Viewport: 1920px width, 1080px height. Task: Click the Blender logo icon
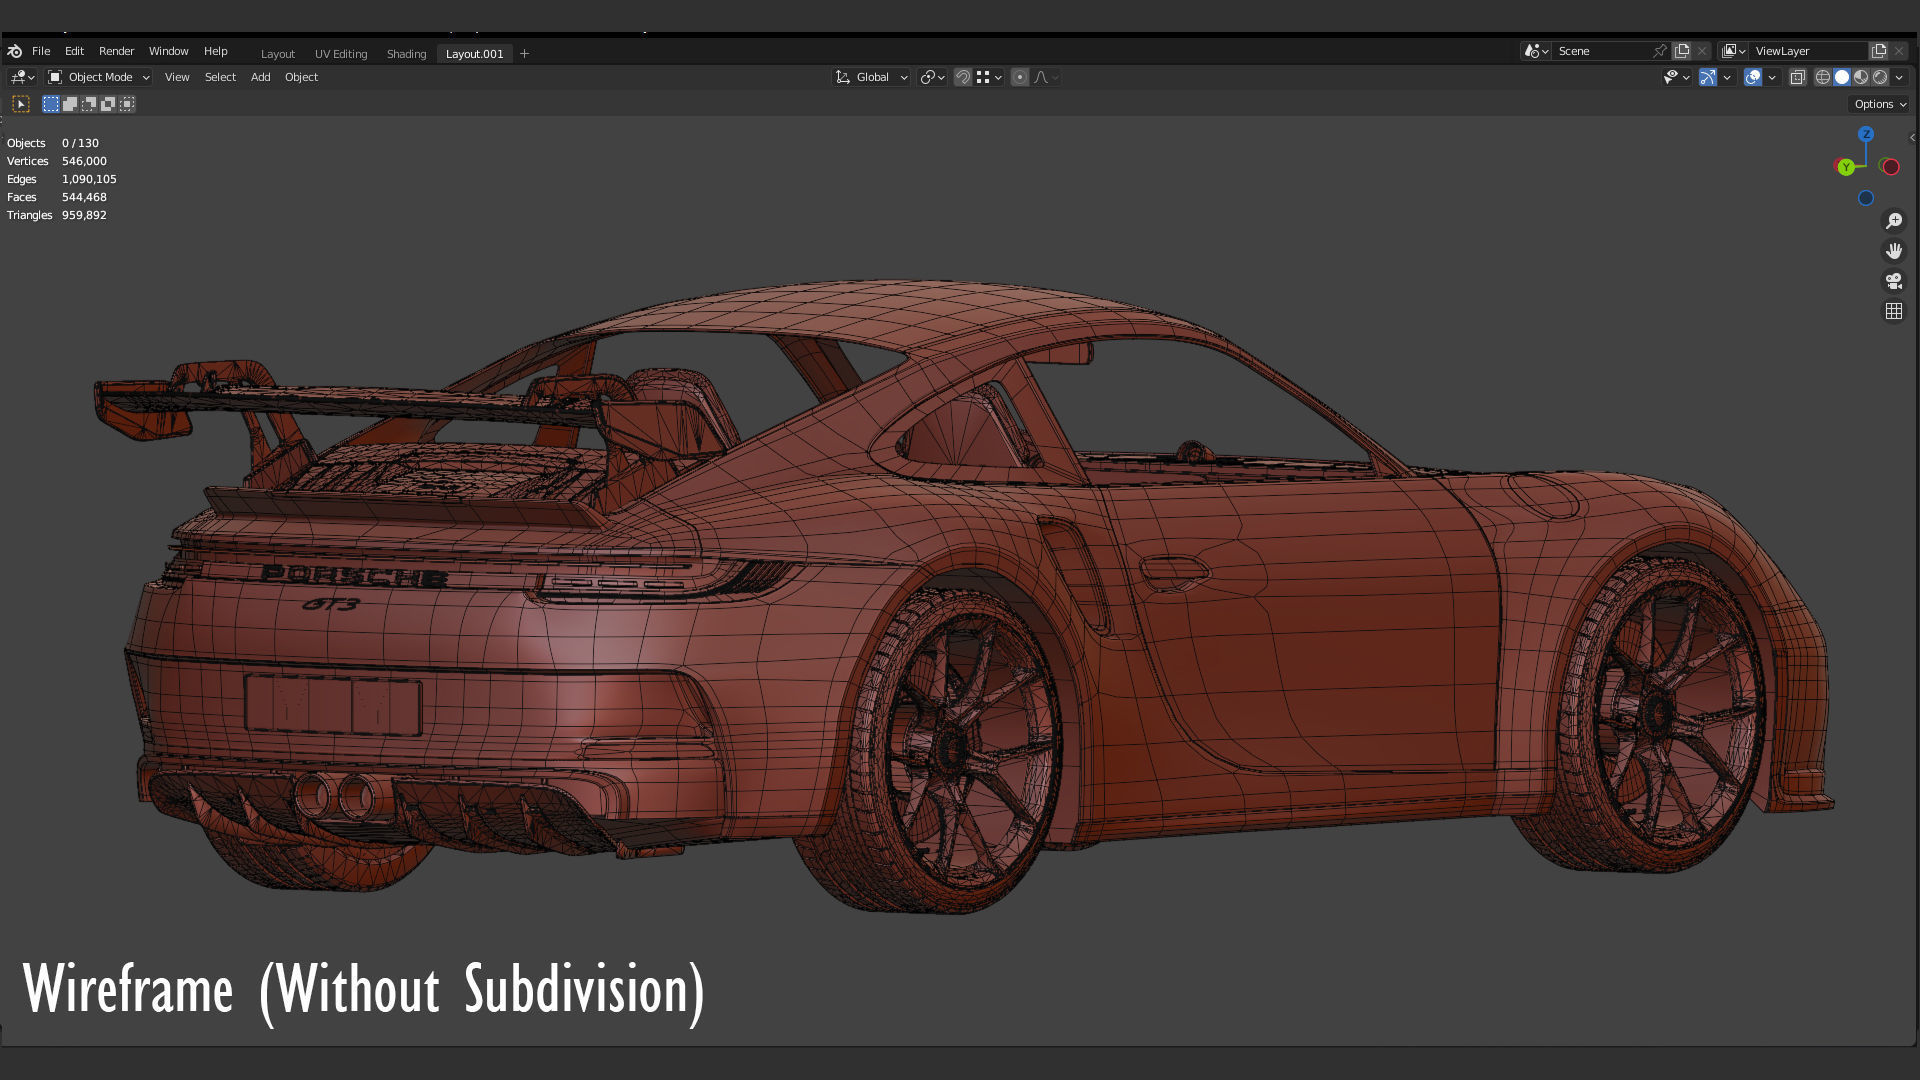click(14, 51)
